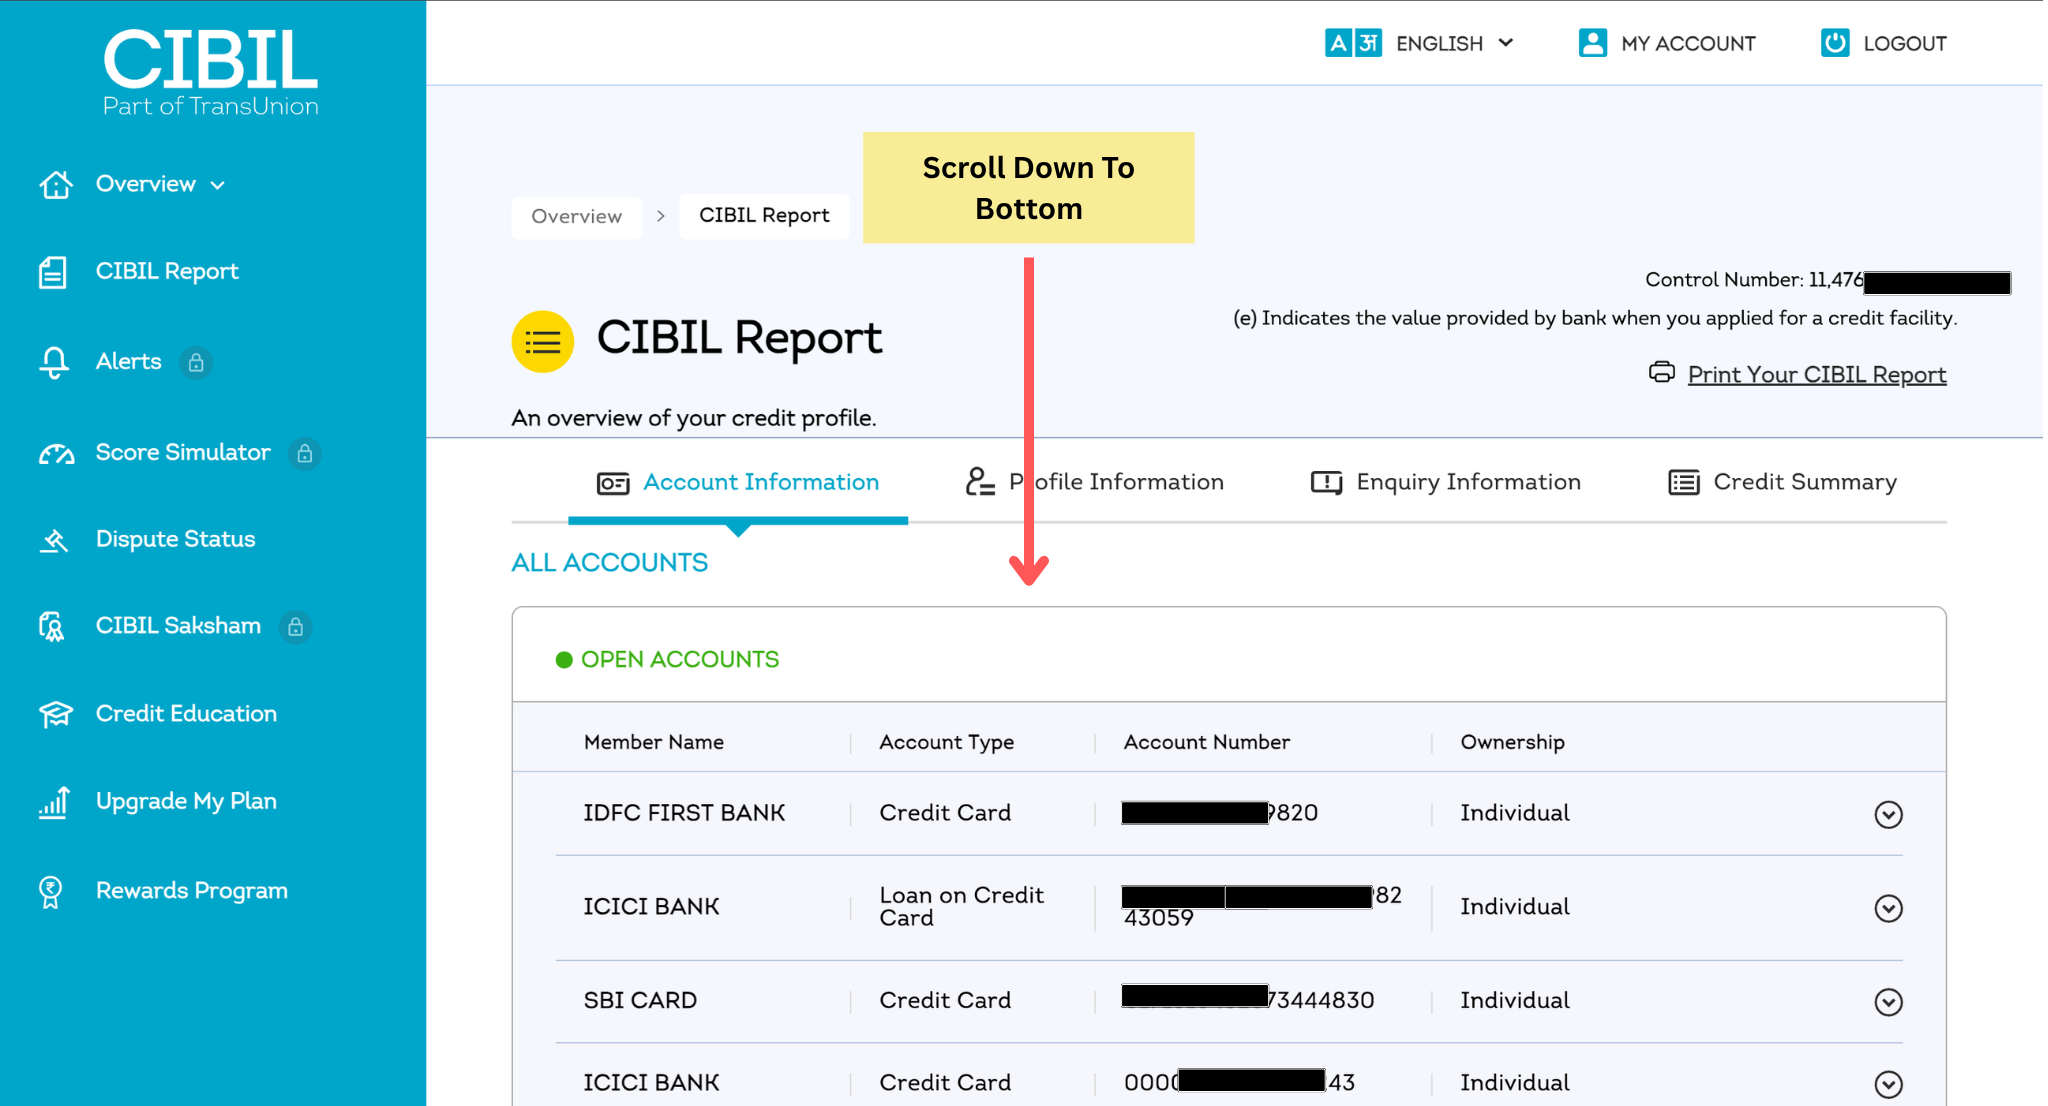
Task: Click the lock icon beside Score Simulator
Action: [305, 453]
